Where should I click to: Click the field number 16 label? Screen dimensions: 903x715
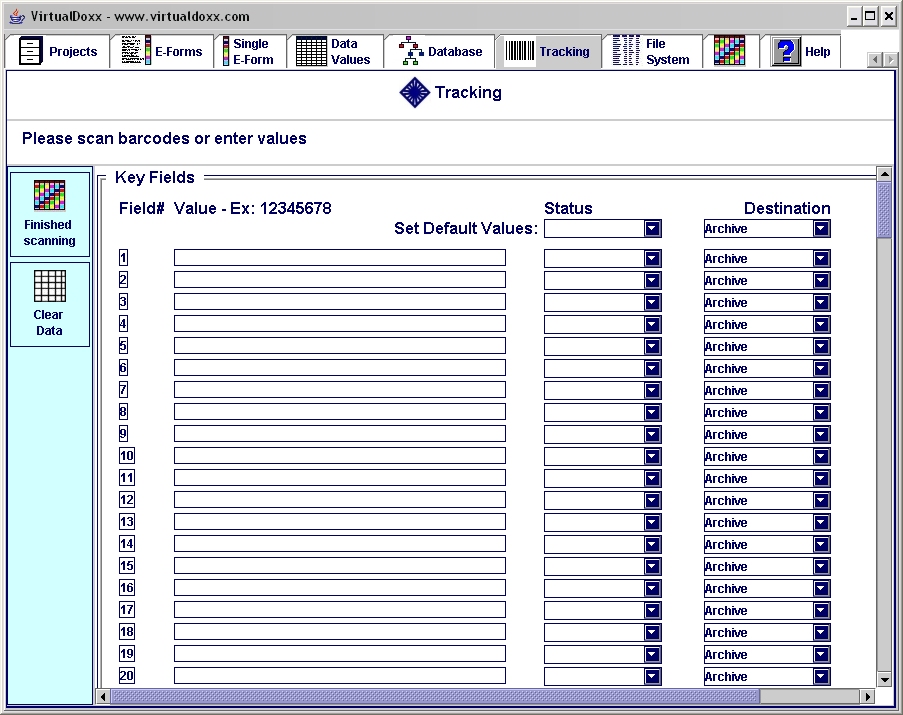tap(127, 588)
